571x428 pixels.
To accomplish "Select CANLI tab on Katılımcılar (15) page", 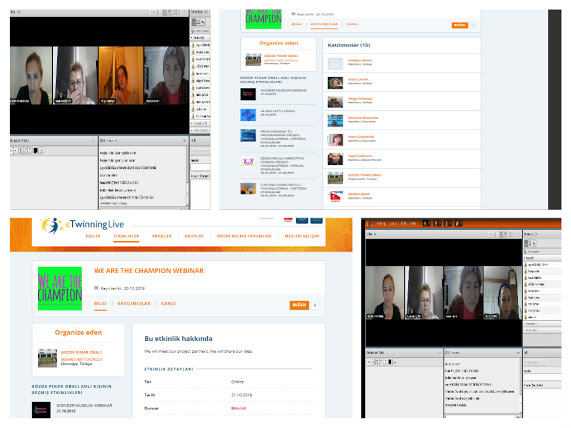I will (352, 24).
